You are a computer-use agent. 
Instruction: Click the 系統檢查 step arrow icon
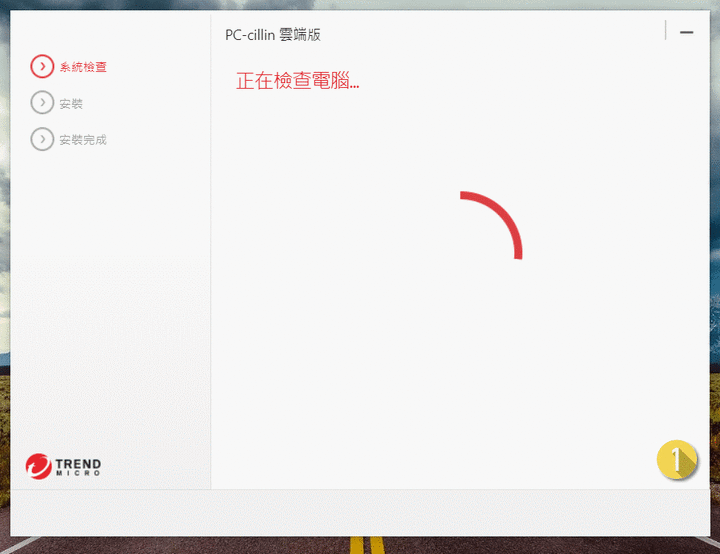click(x=42, y=67)
